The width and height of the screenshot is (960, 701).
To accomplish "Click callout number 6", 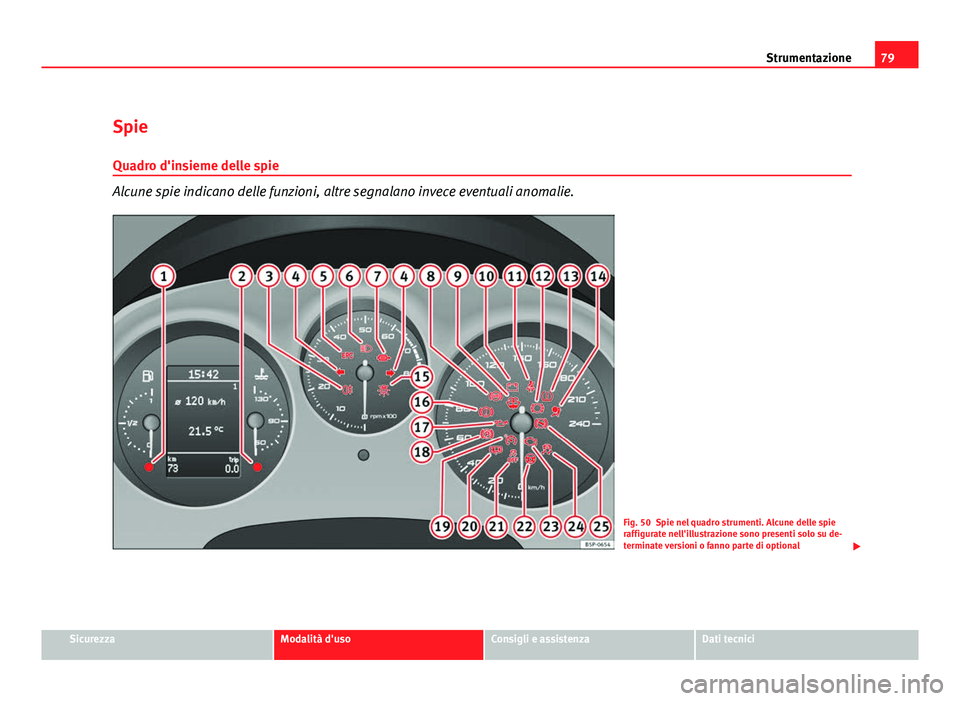I will (350, 276).
